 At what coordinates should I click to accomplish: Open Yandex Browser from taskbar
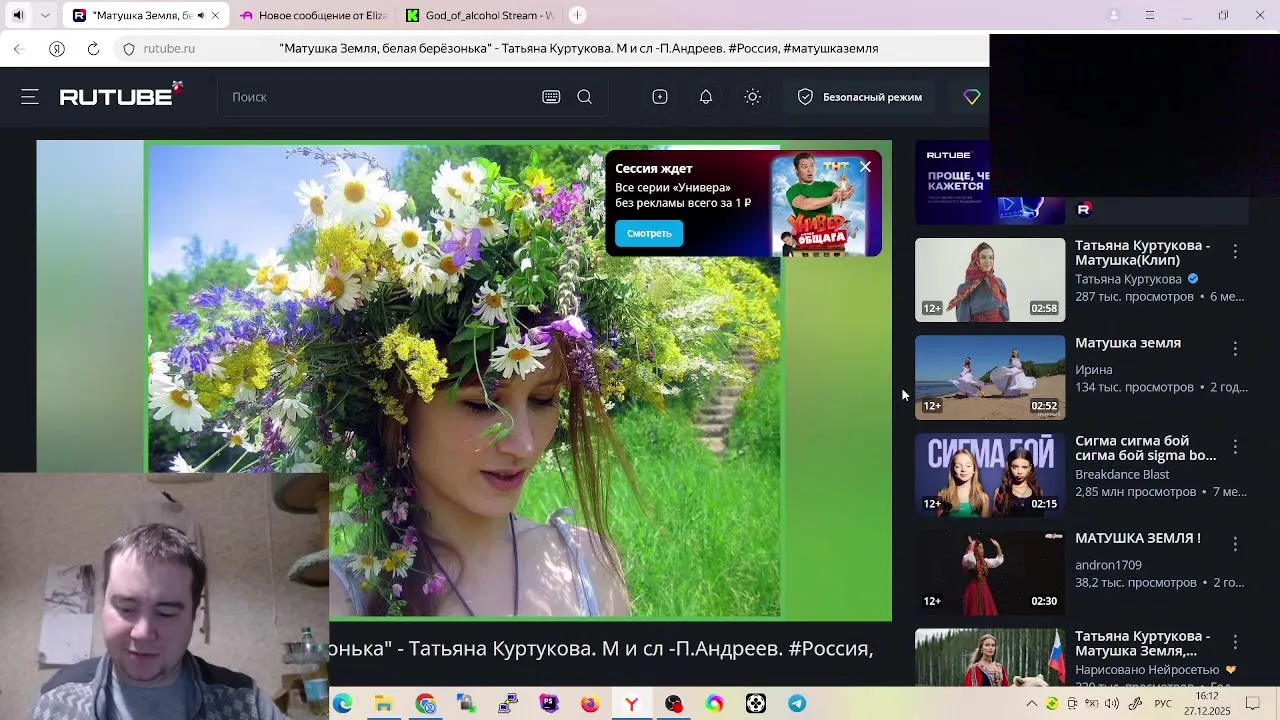[x=632, y=704]
